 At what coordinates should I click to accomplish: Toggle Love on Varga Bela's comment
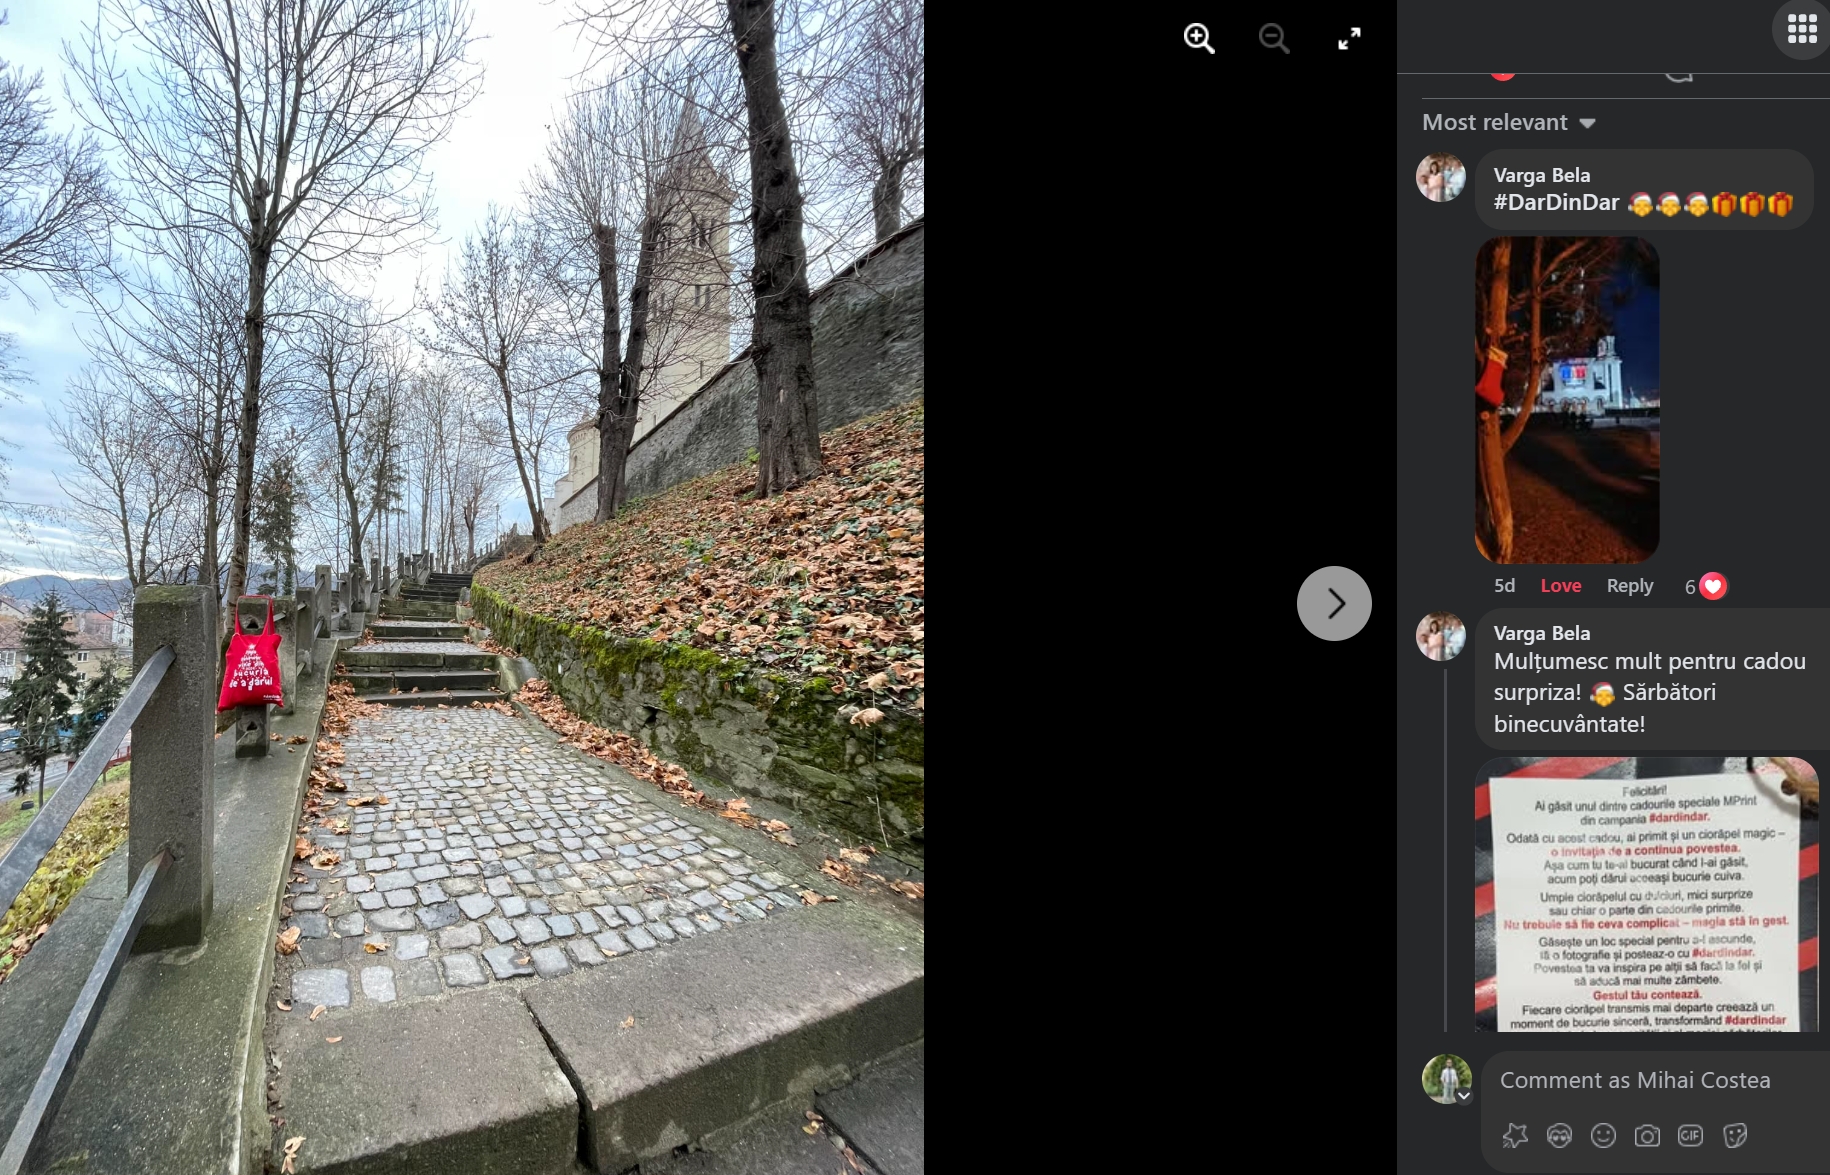[1560, 586]
